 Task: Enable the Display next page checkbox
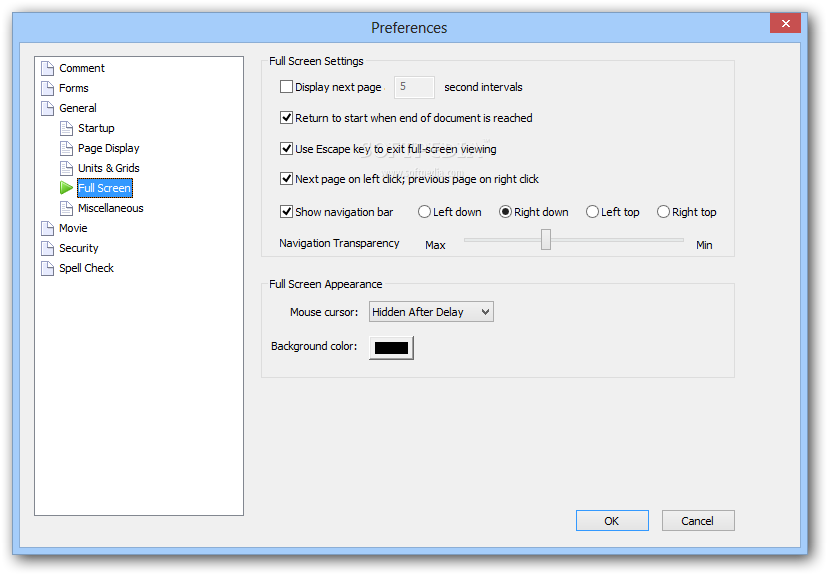pos(286,87)
